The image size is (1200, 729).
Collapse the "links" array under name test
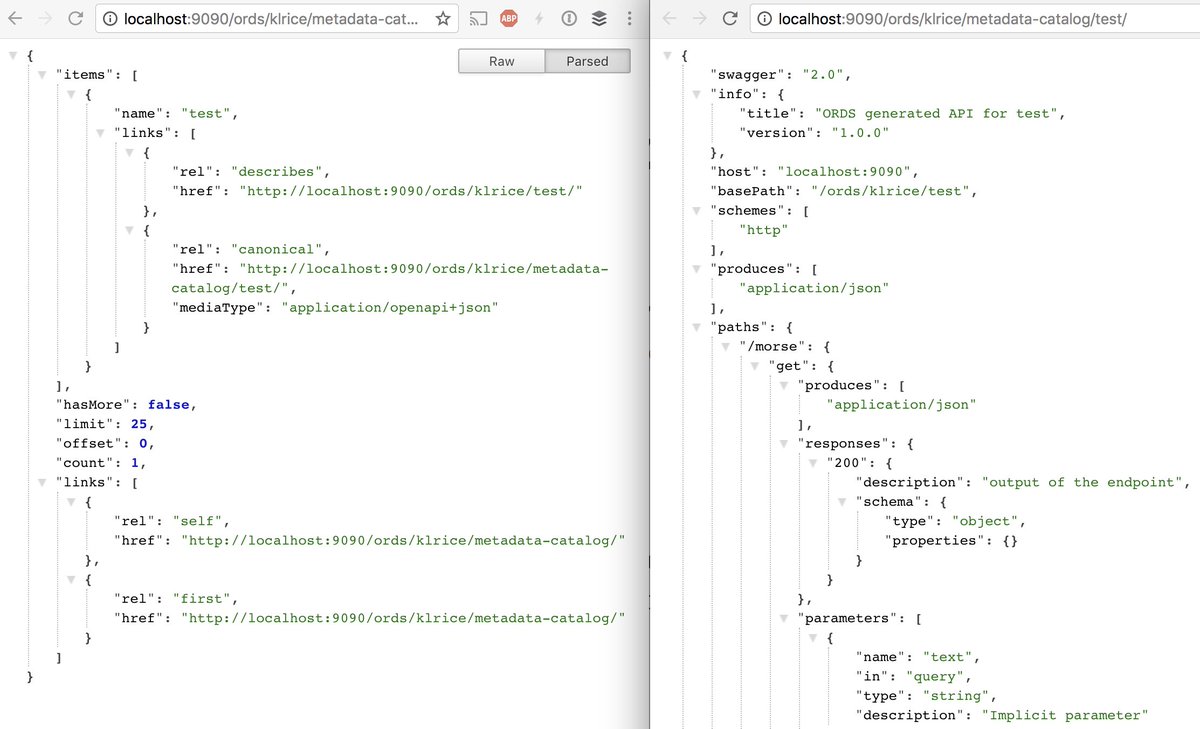pyautogui.click(x=99, y=133)
